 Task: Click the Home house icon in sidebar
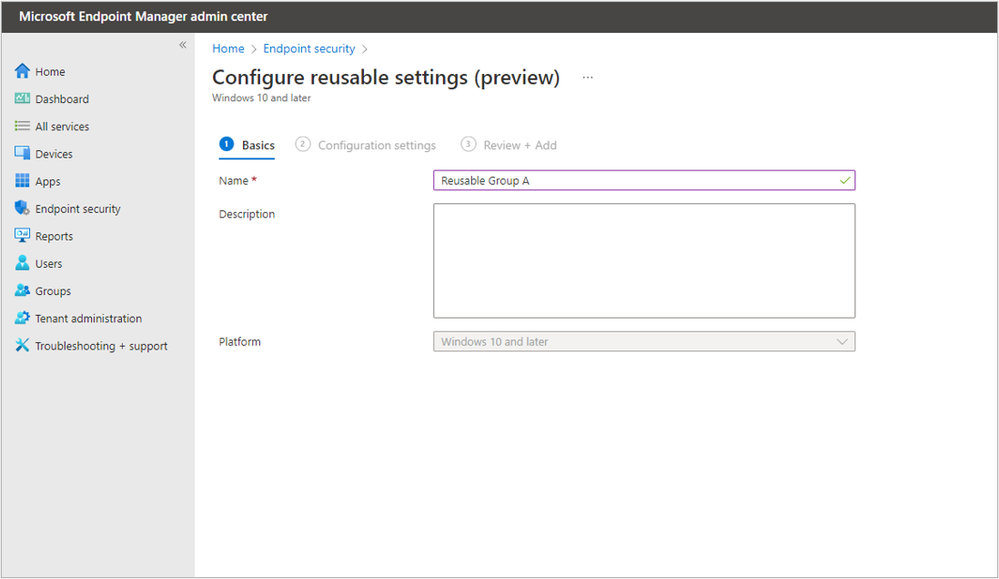22,71
